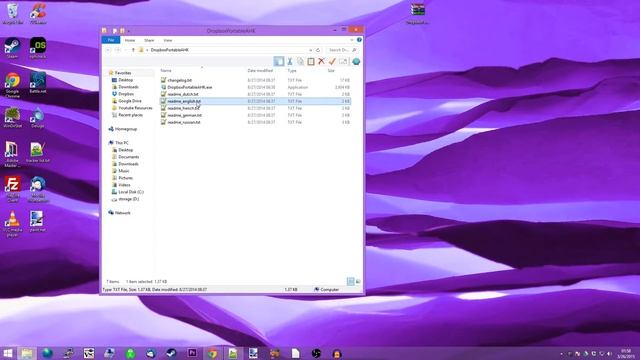Viewport: 640px width, 360px height.
Task: Select readme_russian.txt file
Action: (x=184, y=122)
